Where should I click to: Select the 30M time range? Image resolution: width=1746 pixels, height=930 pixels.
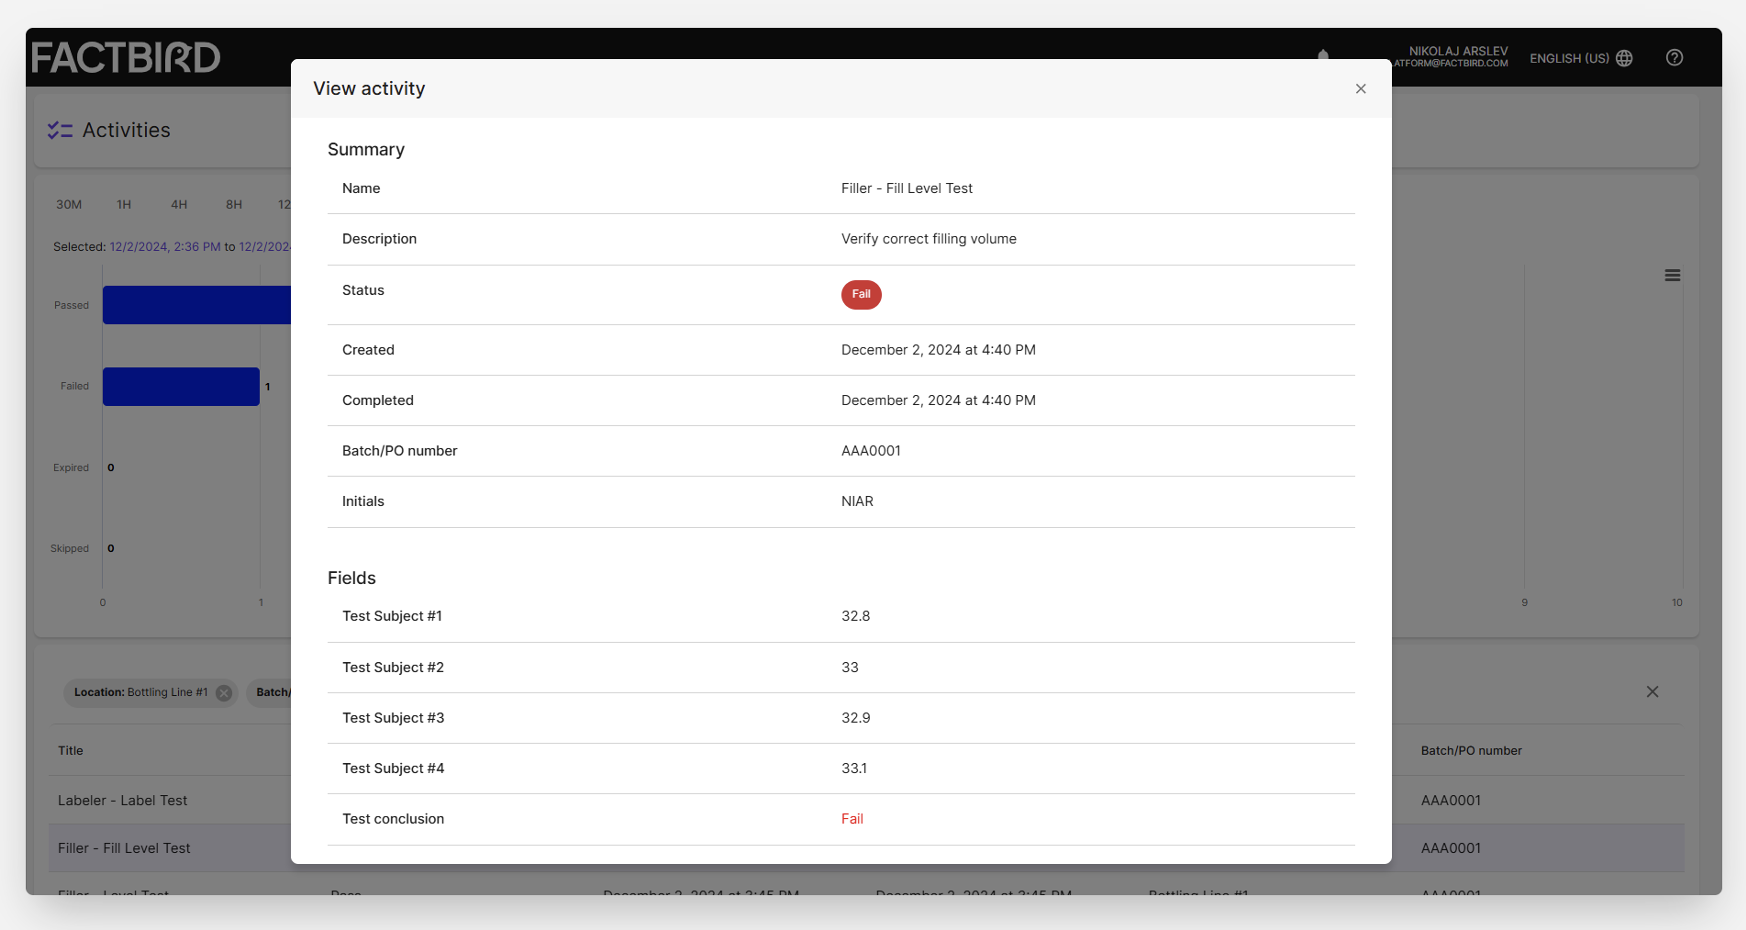[69, 204]
